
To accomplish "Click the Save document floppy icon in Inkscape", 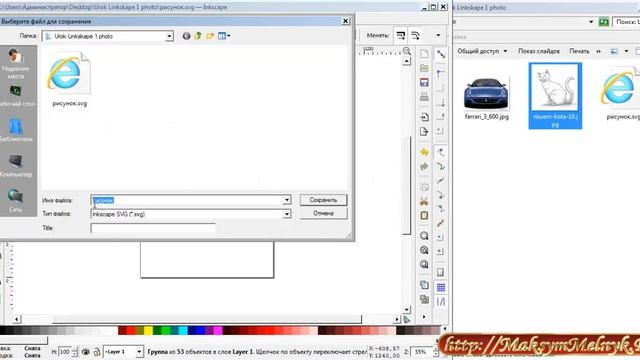I will (x=424, y=82).
